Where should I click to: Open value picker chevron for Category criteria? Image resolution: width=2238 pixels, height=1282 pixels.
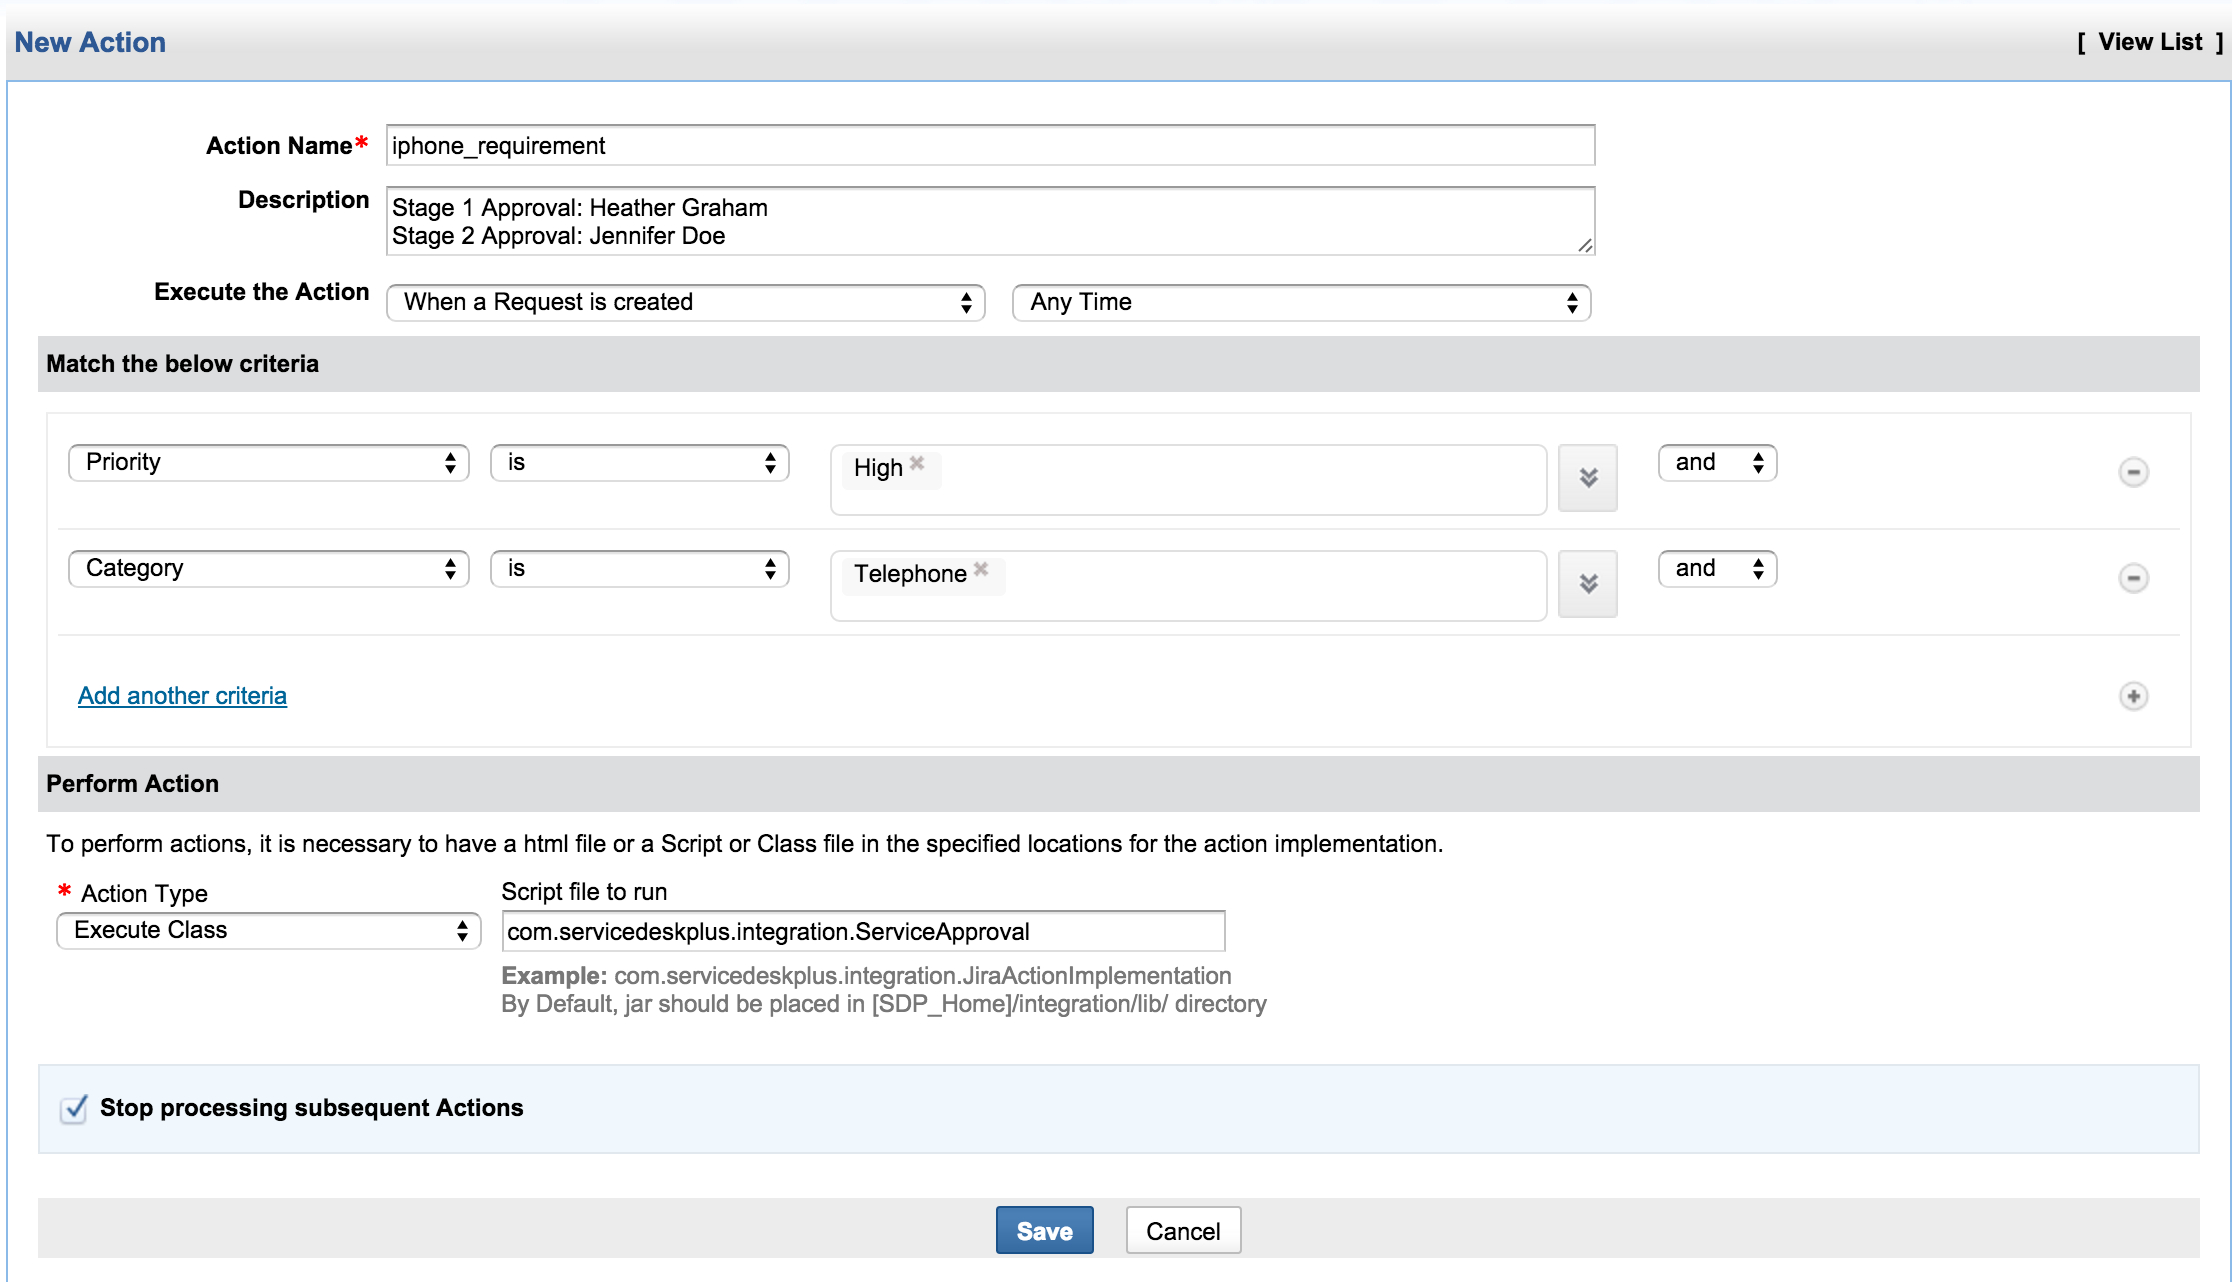coord(1587,584)
